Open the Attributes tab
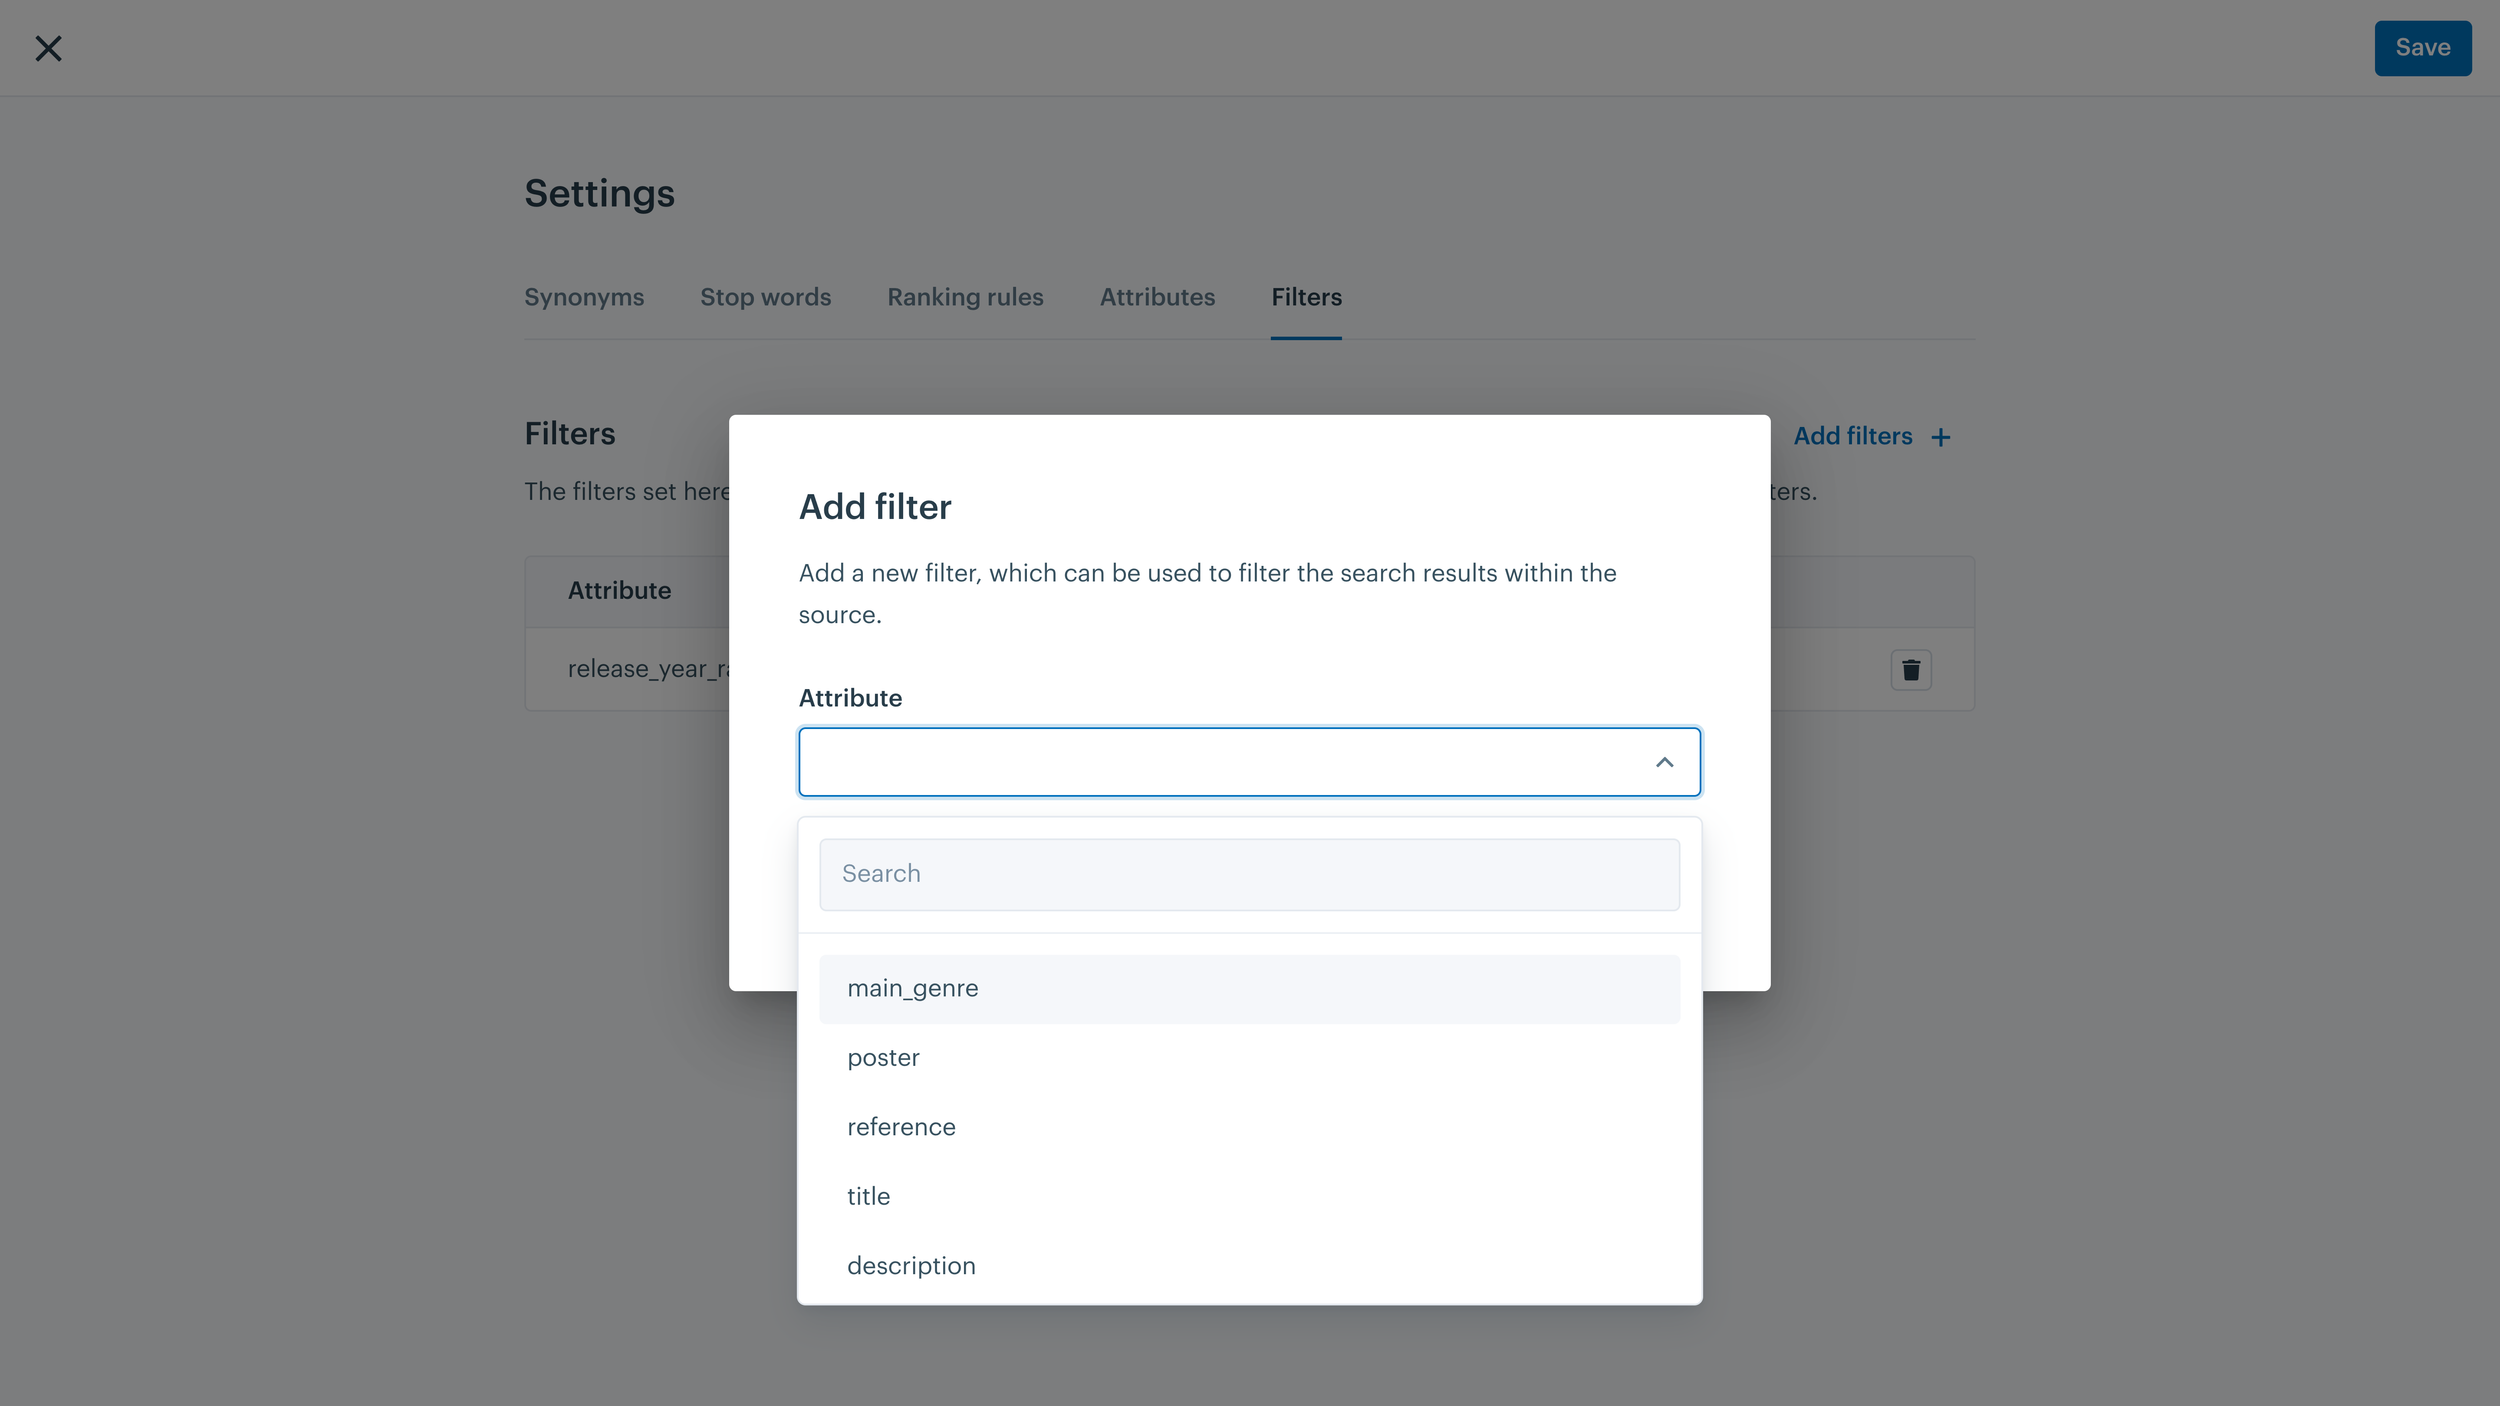This screenshot has height=1406, width=2500. (1157, 297)
